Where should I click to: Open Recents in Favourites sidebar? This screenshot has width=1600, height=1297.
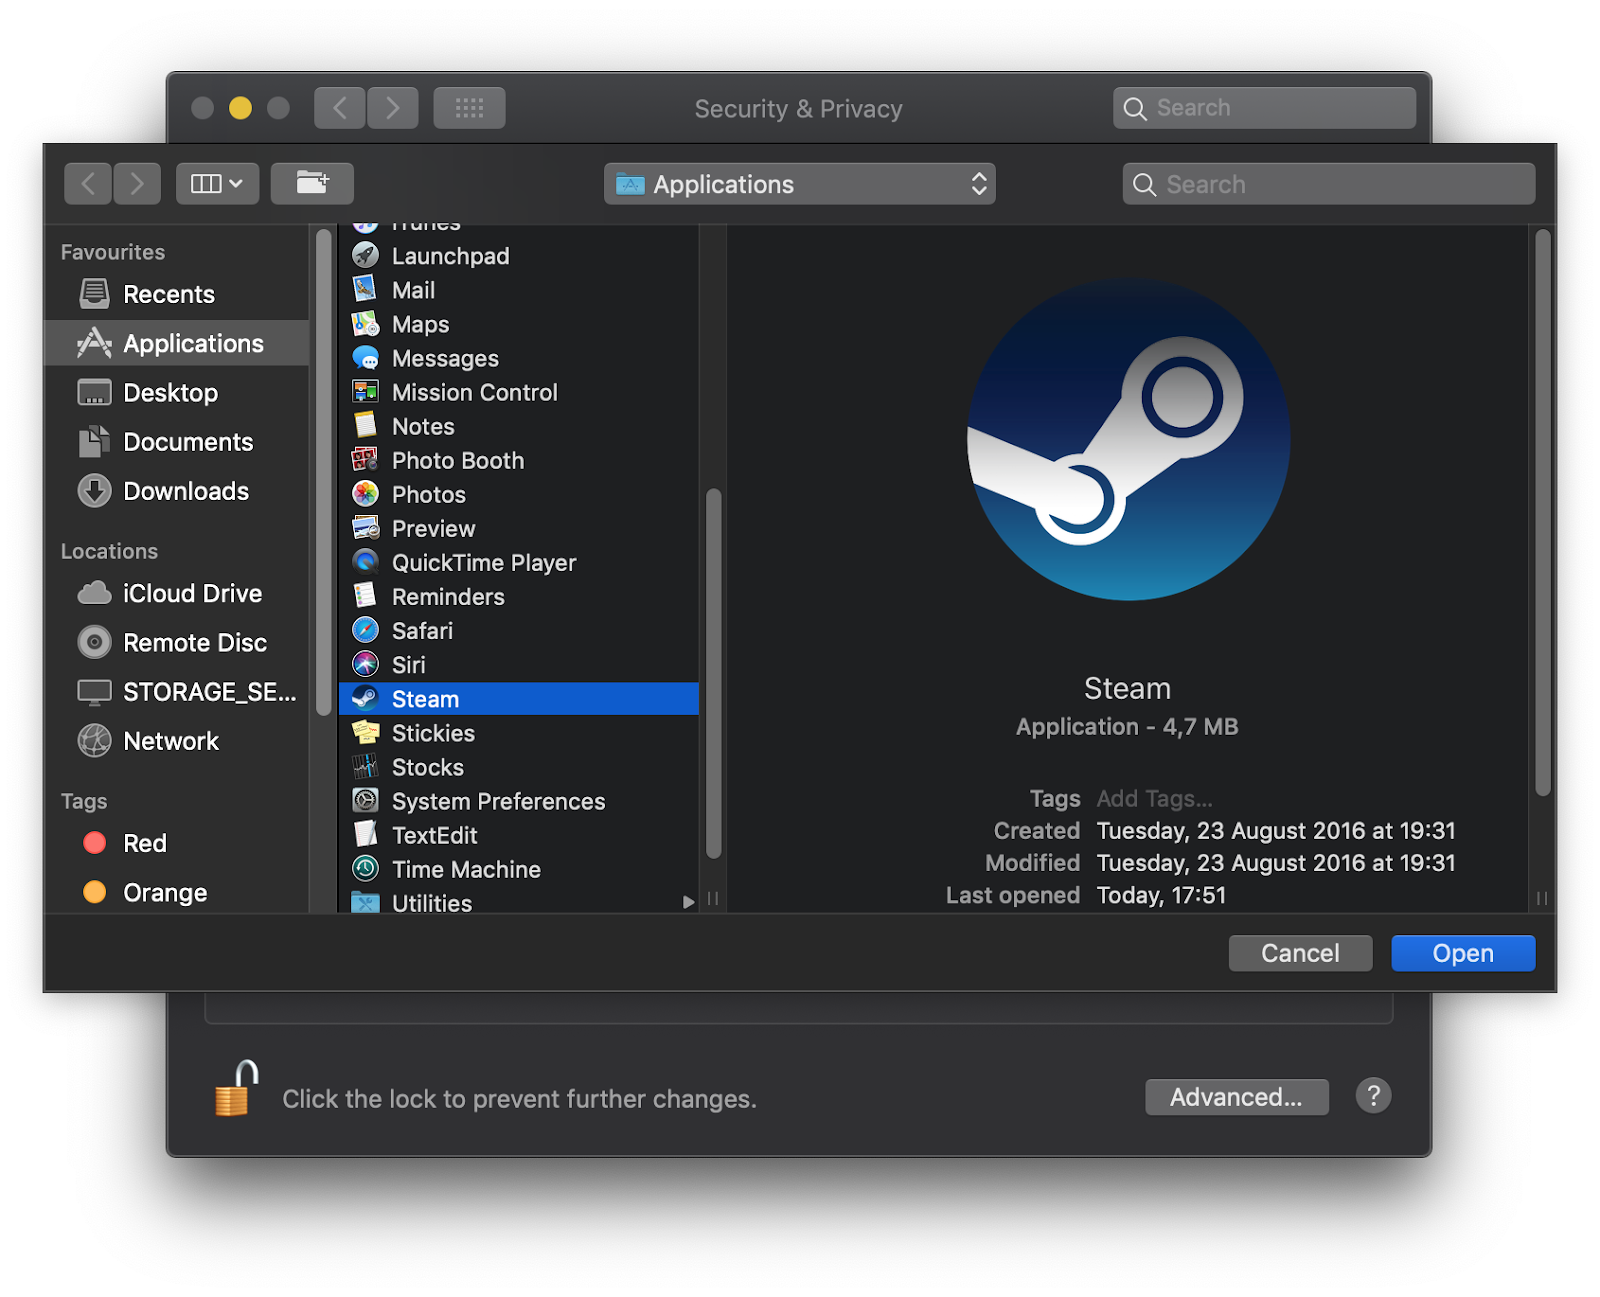[x=168, y=295]
